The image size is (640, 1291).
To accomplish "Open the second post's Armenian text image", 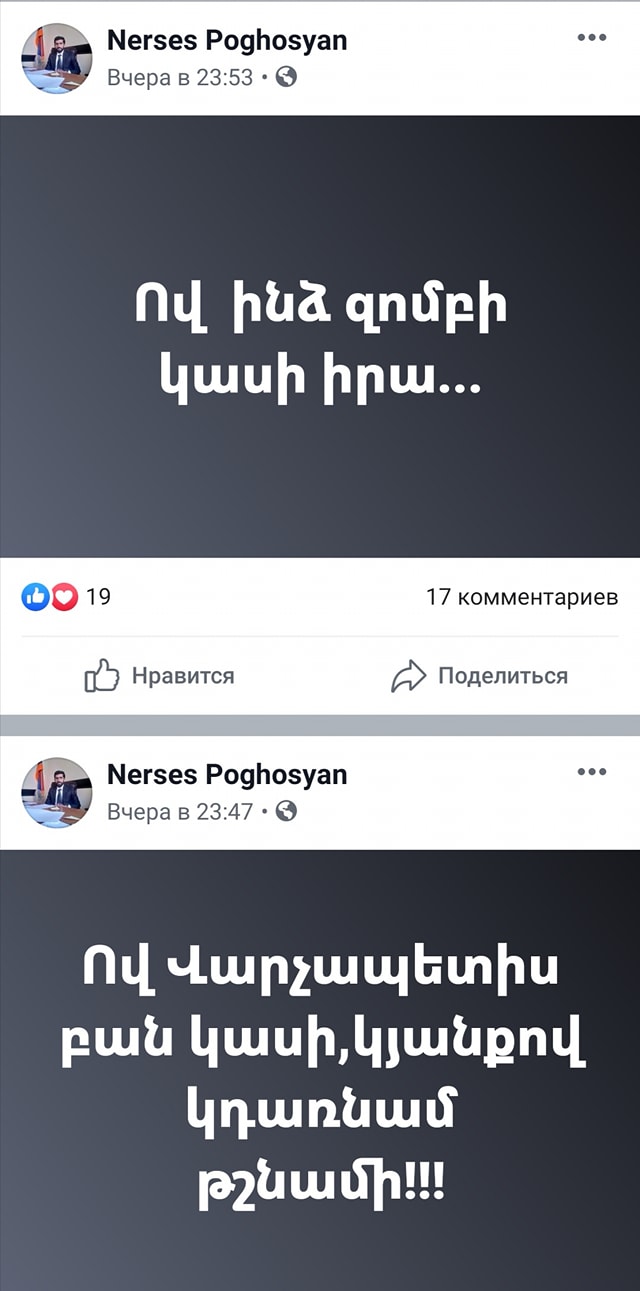I will point(320,1070).
